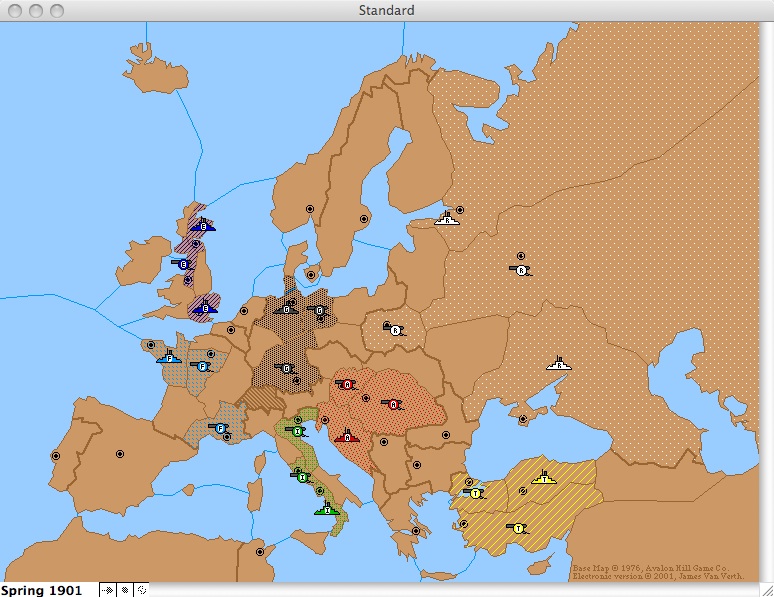Select the Turkish army in Smyrna
Image resolution: width=774 pixels, height=597 pixels.
[x=518, y=529]
